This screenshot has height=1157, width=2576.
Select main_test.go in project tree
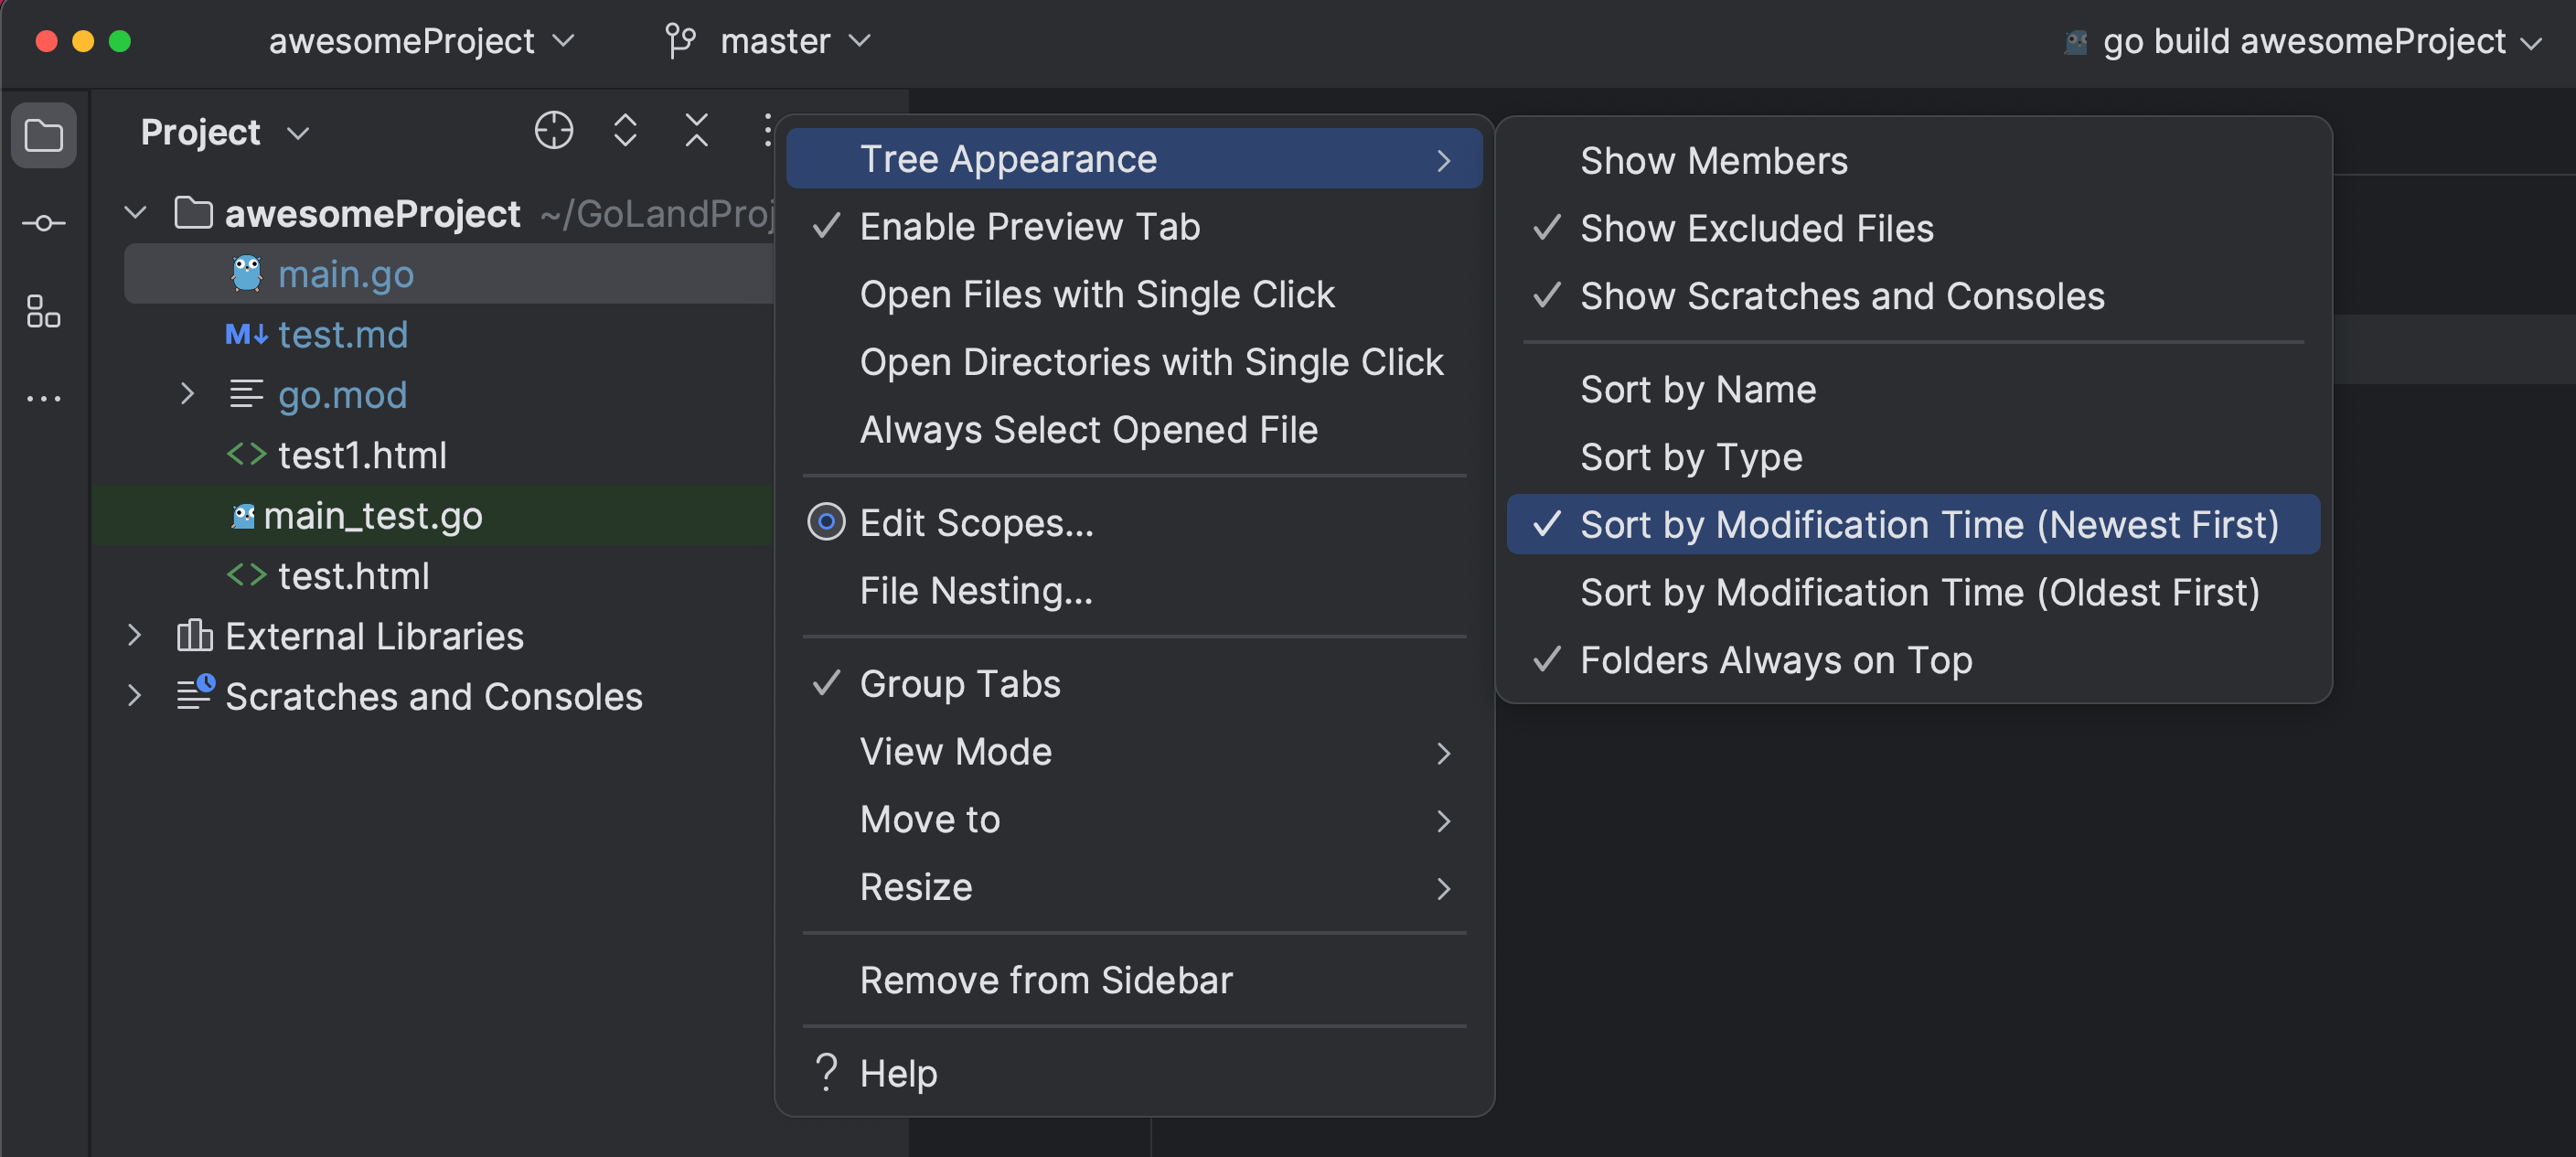[x=372, y=516]
